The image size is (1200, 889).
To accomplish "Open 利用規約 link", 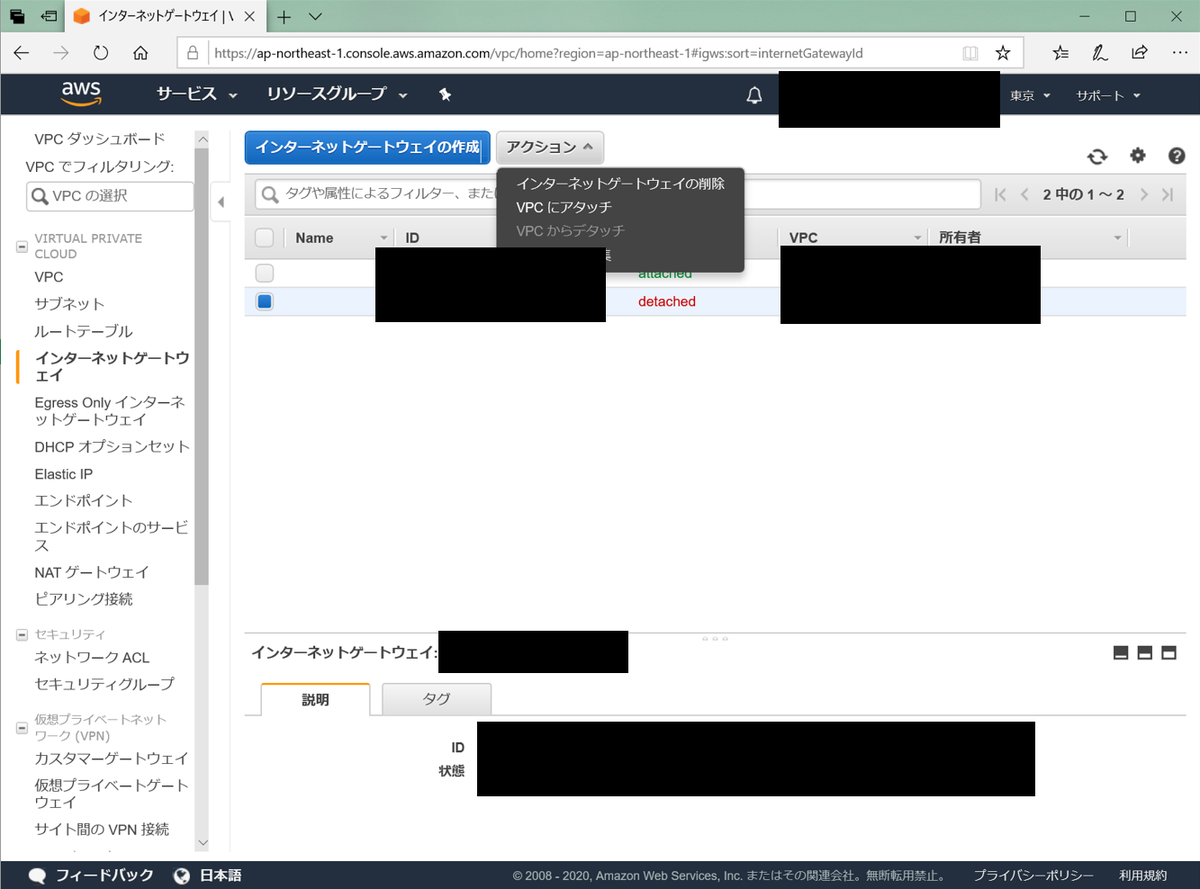I will (x=1143, y=876).
